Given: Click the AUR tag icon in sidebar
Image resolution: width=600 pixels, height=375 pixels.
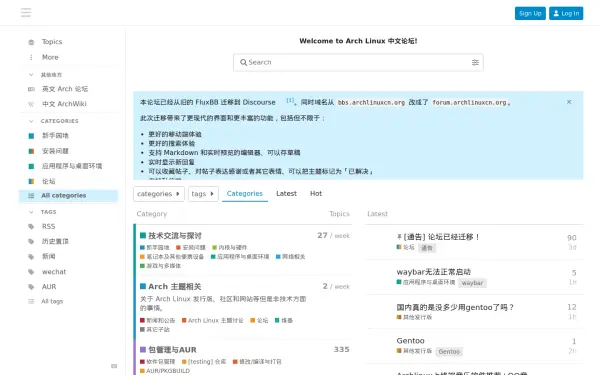Looking at the screenshot, I should tap(31, 287).
